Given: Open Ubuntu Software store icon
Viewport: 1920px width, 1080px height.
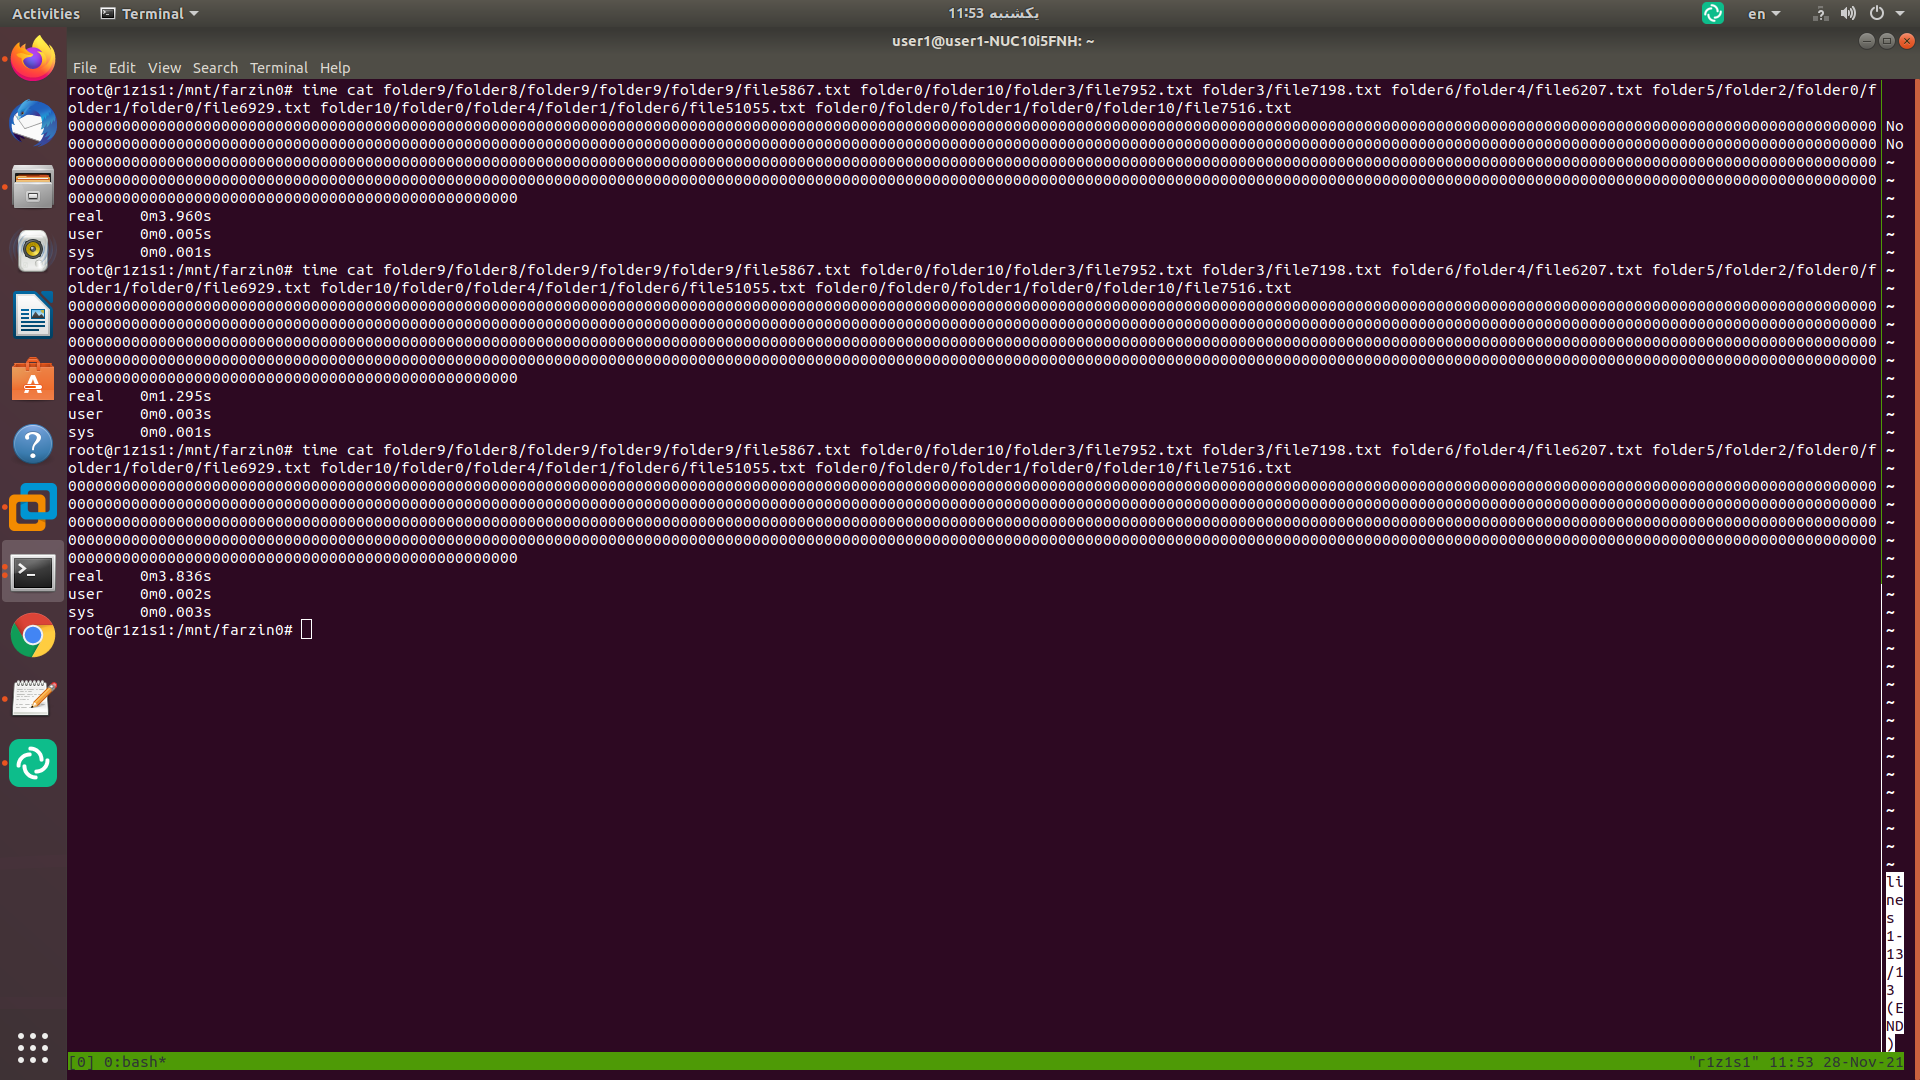Looking at the screenshot, I should tap(33, 380).
